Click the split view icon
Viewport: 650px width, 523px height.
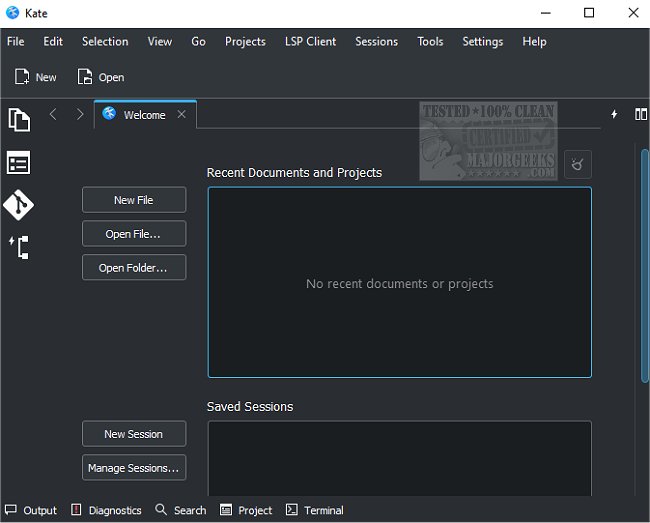tap(641, 115)
